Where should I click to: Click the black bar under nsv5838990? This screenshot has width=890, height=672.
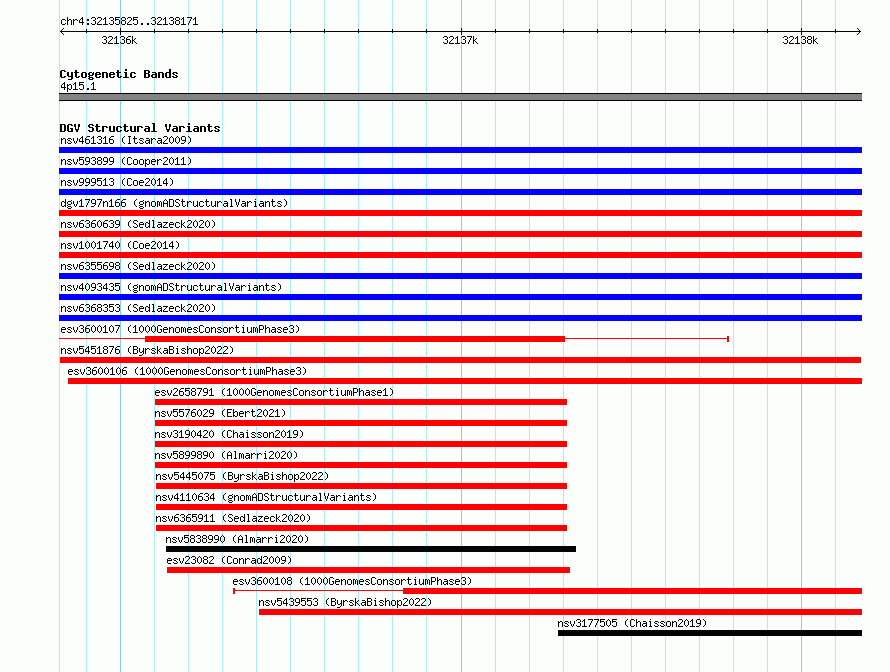point(371,549)
